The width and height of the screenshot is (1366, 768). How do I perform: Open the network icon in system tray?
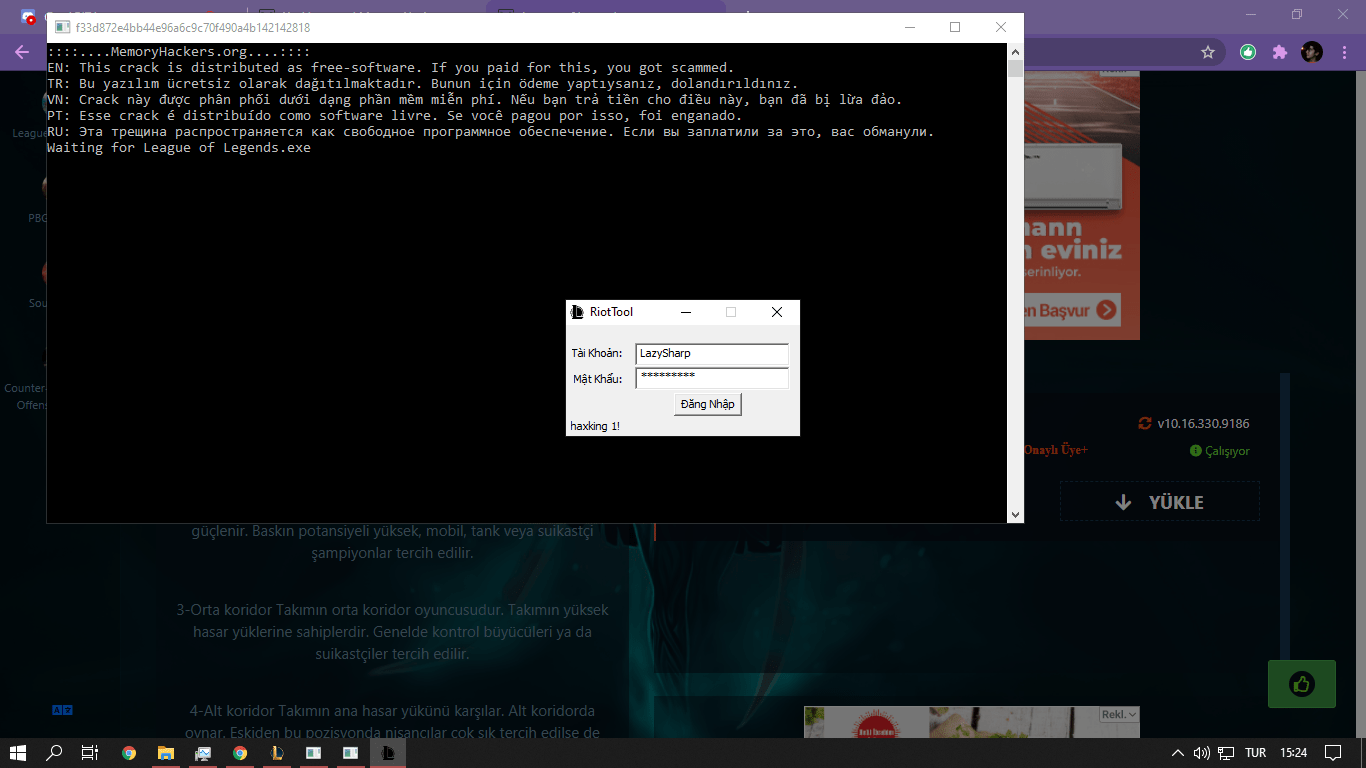pos(1225,753)
